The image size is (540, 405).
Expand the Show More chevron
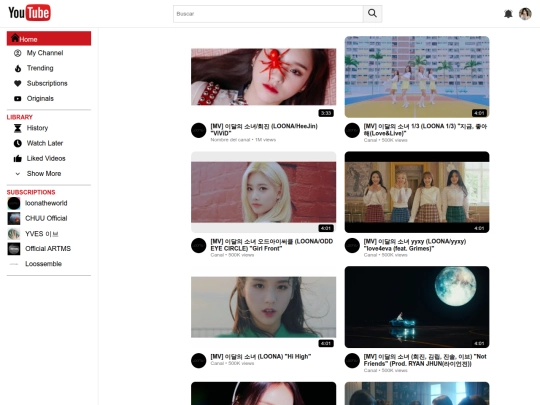pyautogui.click(x=18, y=174)
